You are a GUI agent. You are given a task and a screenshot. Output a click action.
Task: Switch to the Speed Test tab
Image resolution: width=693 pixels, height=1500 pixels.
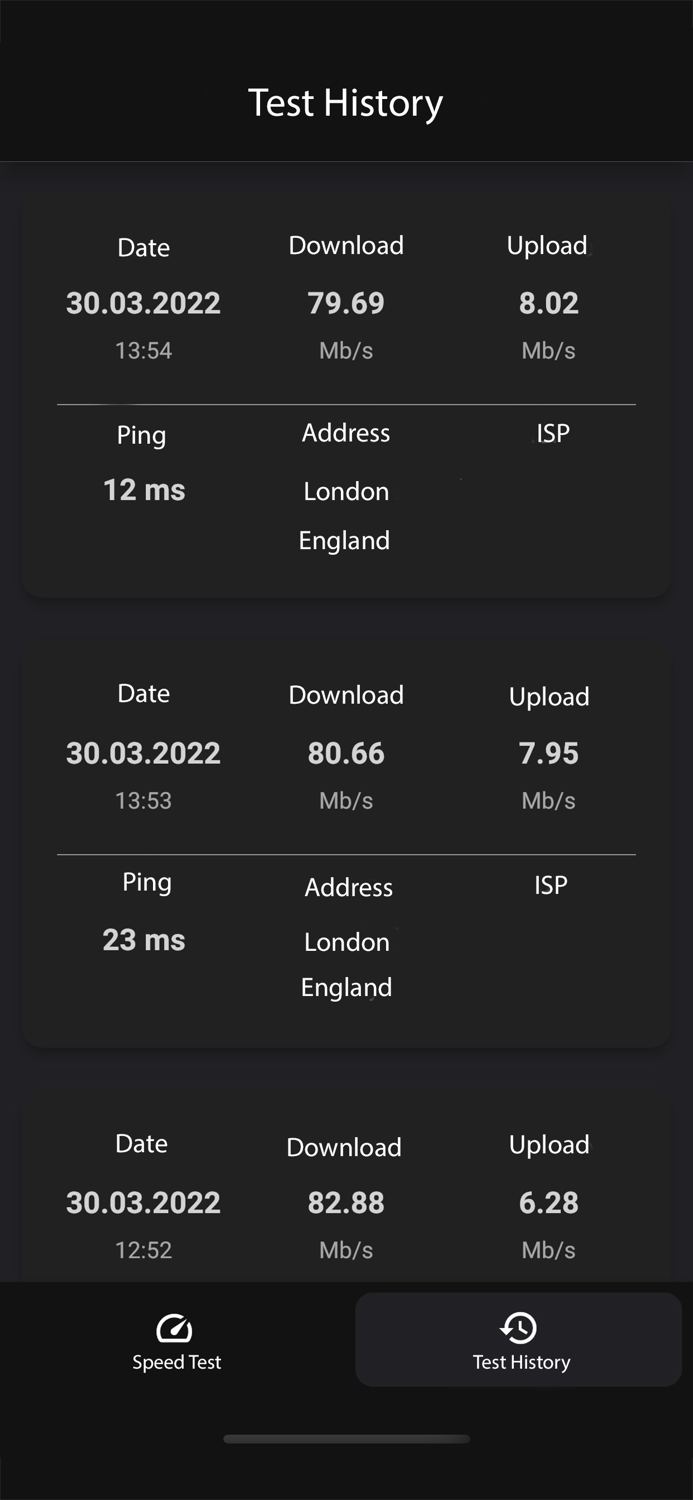coord(174,1340)
